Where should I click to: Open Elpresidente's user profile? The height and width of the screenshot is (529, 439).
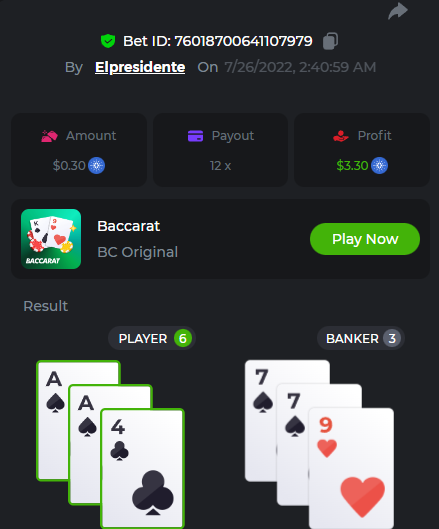click(x=140, y=67)
